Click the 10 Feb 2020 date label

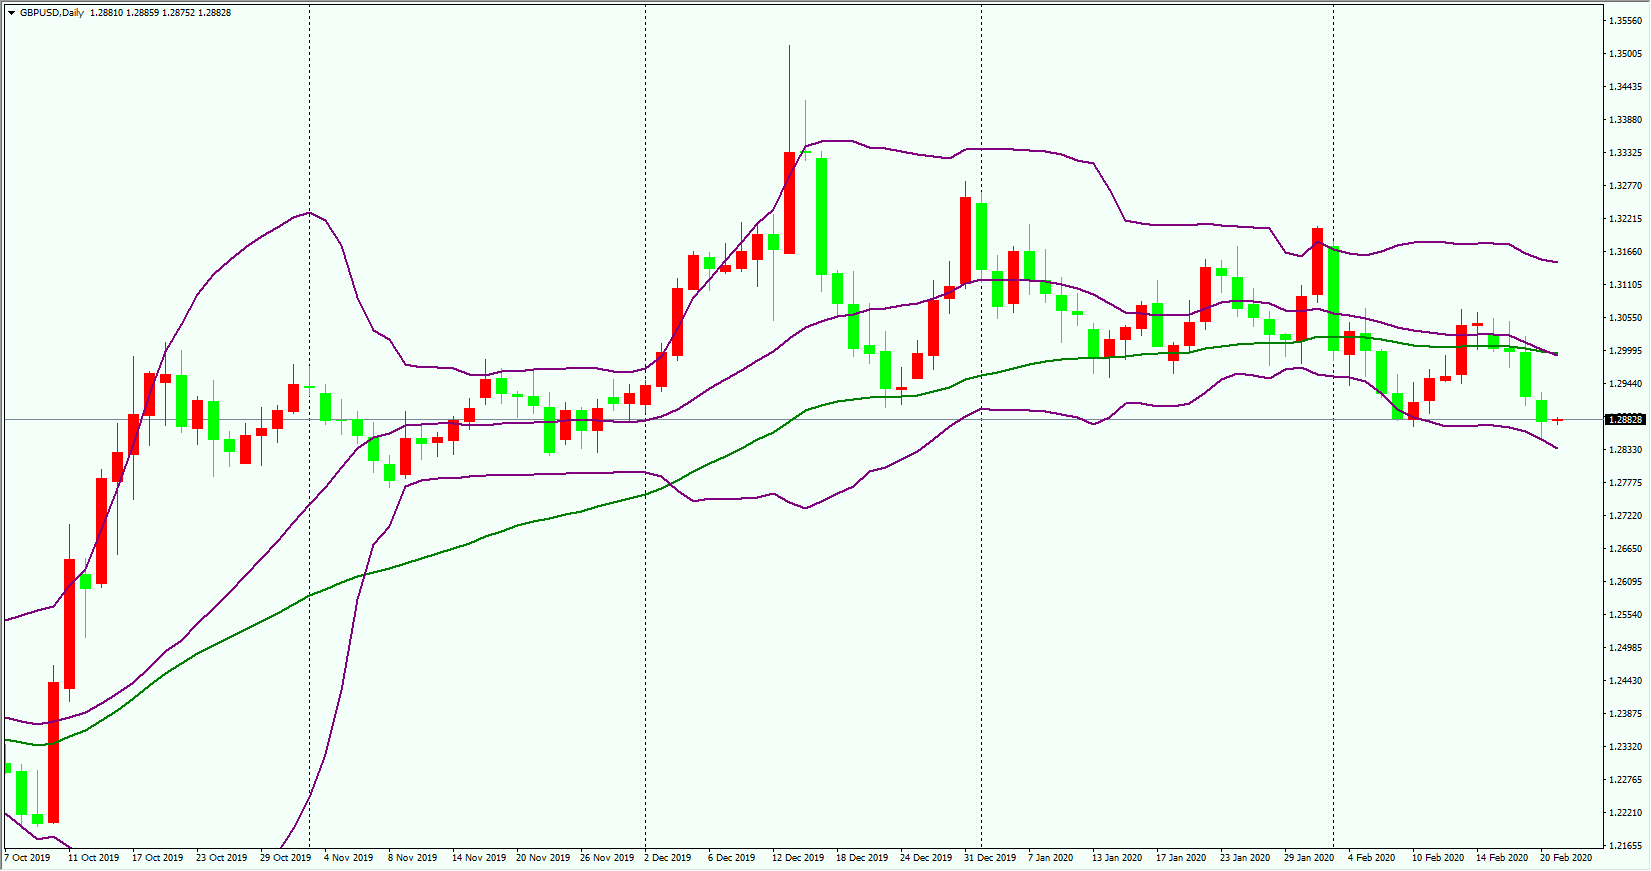point(1437,857)
